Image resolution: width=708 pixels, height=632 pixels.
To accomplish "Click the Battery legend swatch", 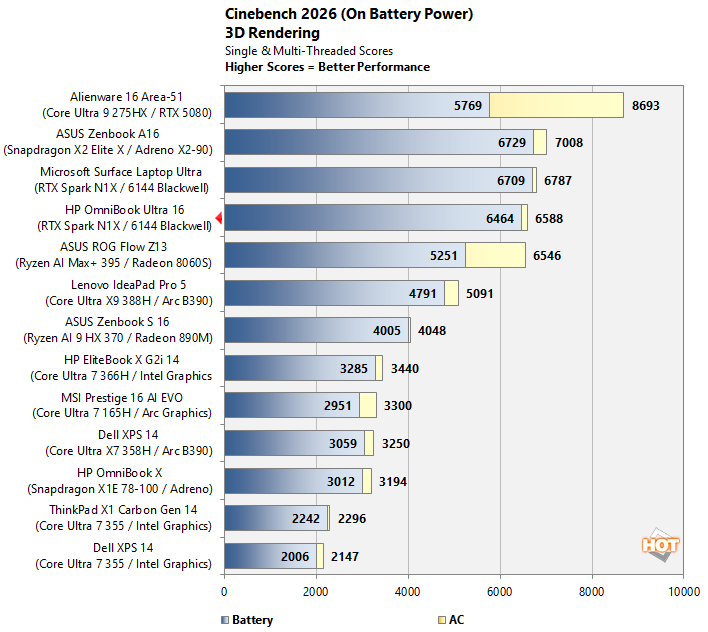I will (225, 620).
